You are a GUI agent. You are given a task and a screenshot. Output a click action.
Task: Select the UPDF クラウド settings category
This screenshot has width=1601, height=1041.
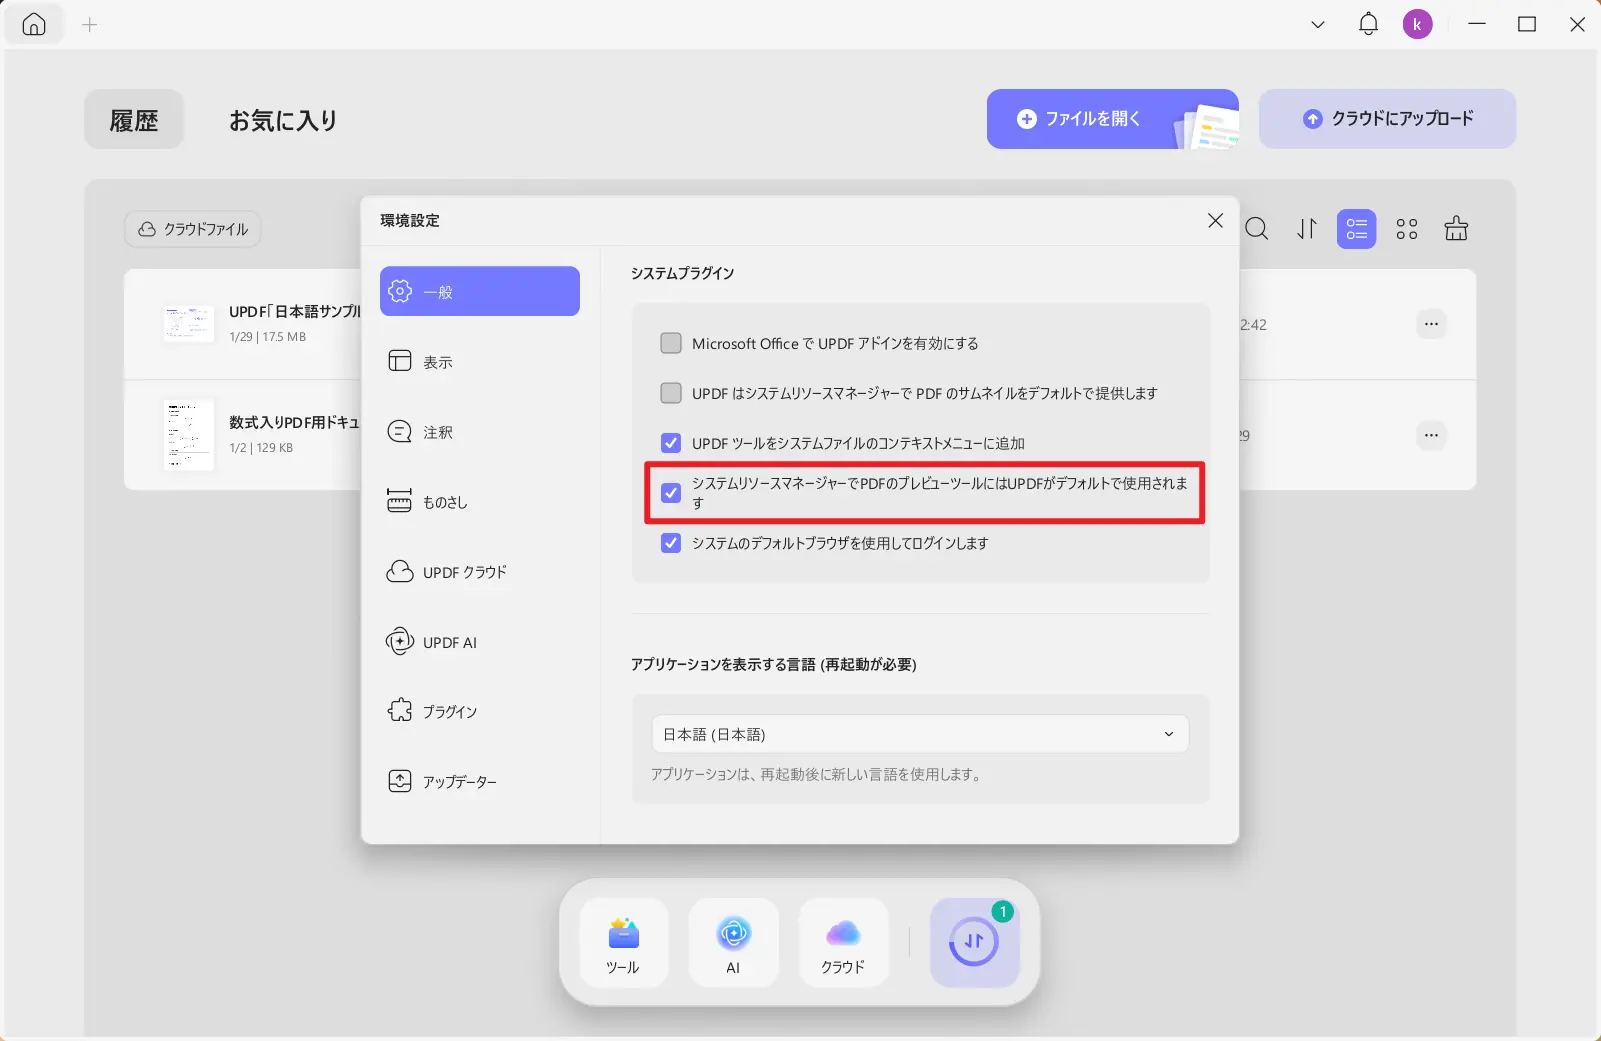480,571
